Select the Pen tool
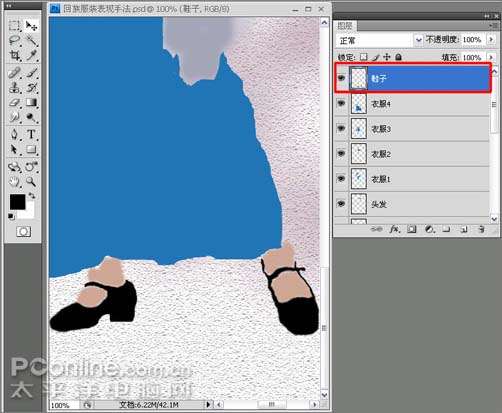 click(x=15, y=134)
